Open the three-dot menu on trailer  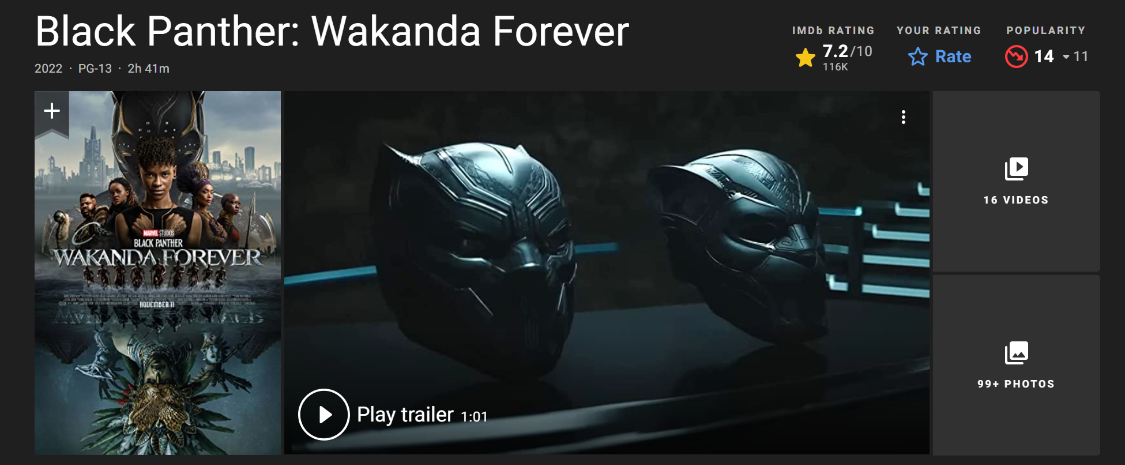903,117
